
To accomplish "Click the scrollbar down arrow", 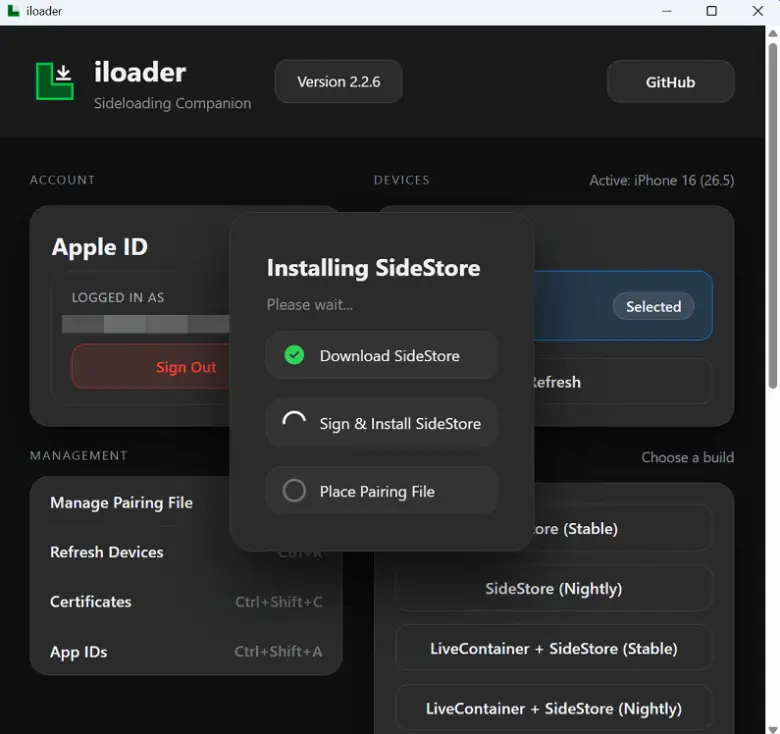I will [772, 729].
